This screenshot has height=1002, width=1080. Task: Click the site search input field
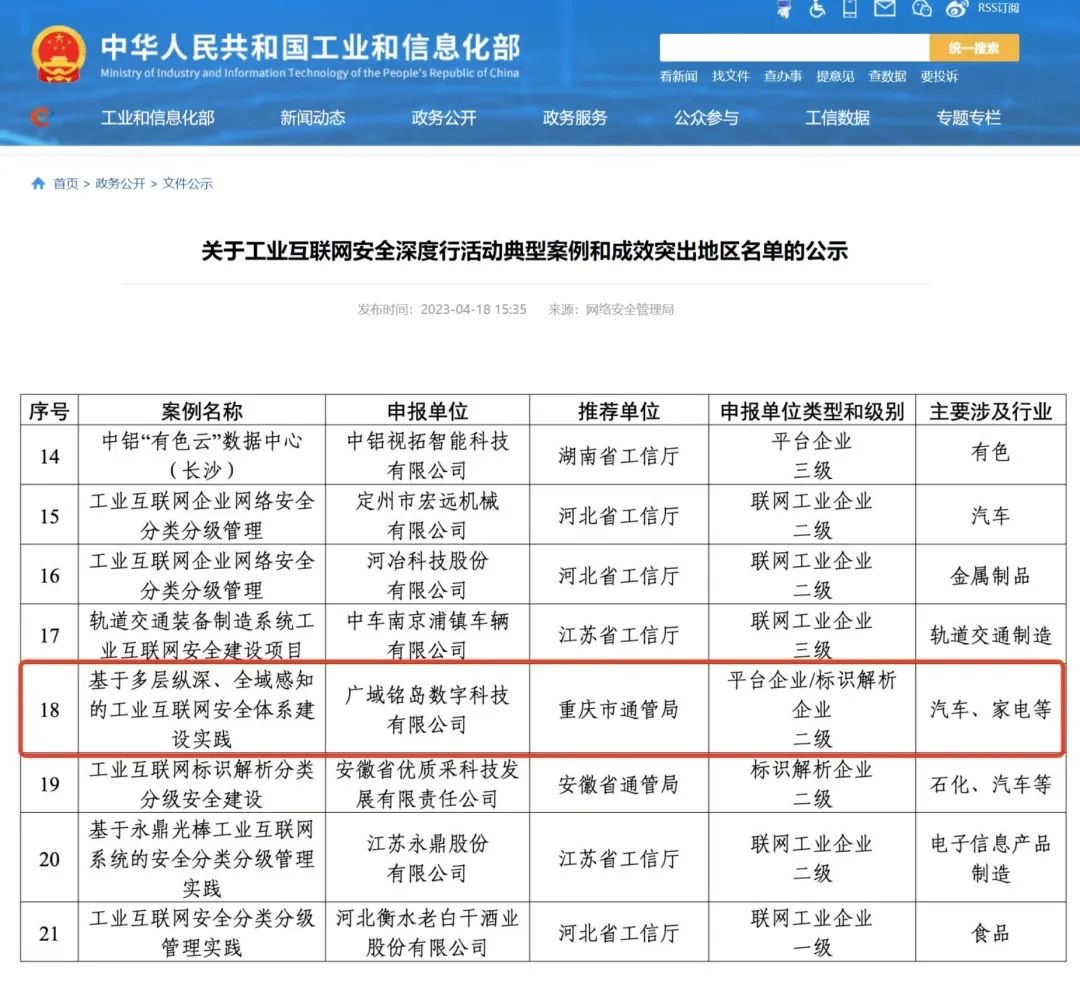click(x=794, y=48)
